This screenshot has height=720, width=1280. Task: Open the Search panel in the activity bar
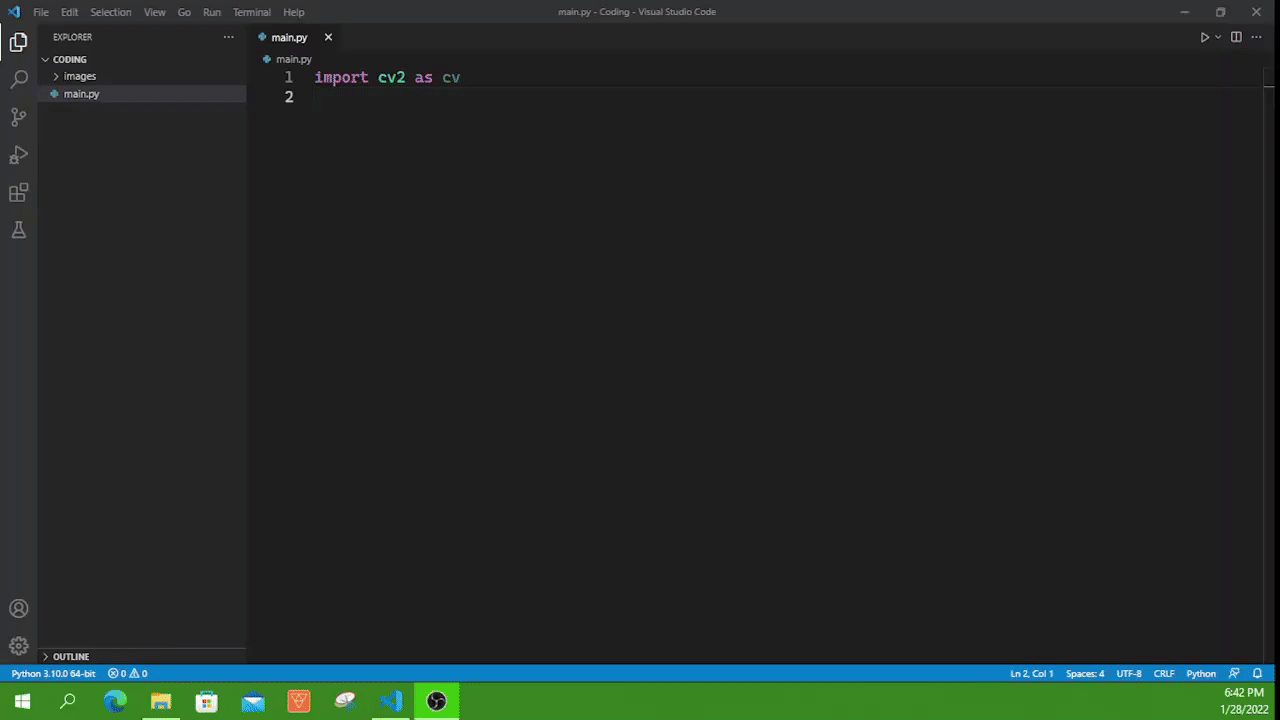(x=18, y=79)
